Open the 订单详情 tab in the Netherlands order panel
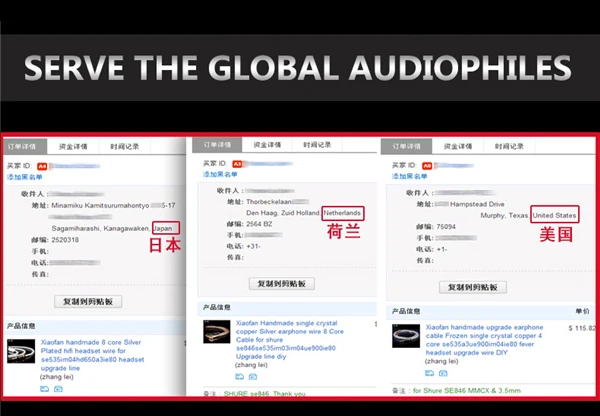 (217, 145)
